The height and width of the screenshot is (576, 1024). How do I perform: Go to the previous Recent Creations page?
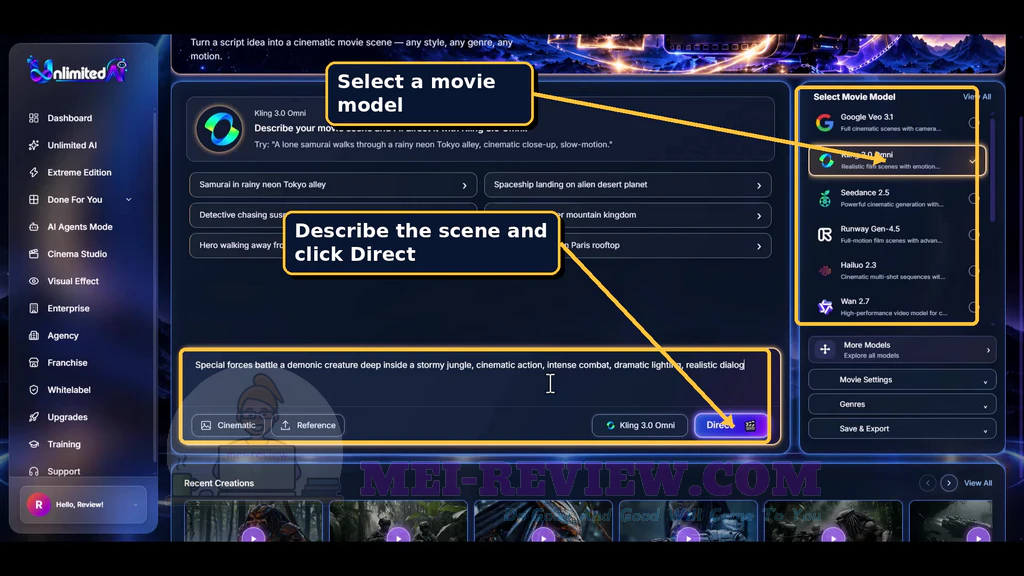tap(927, 483)
